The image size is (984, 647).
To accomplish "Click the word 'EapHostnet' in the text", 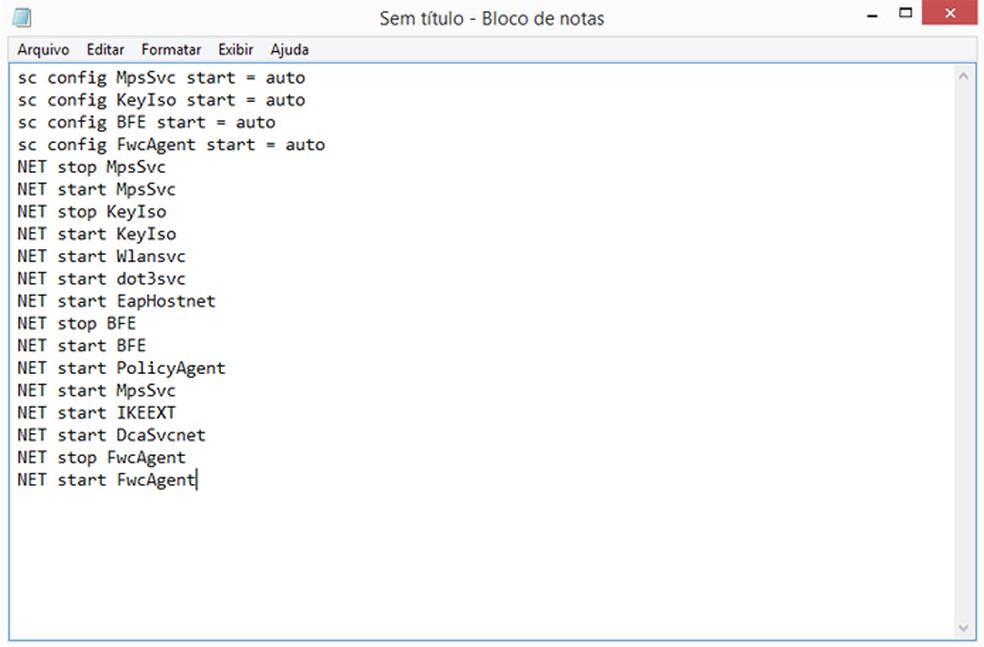I will click(165, 301).
